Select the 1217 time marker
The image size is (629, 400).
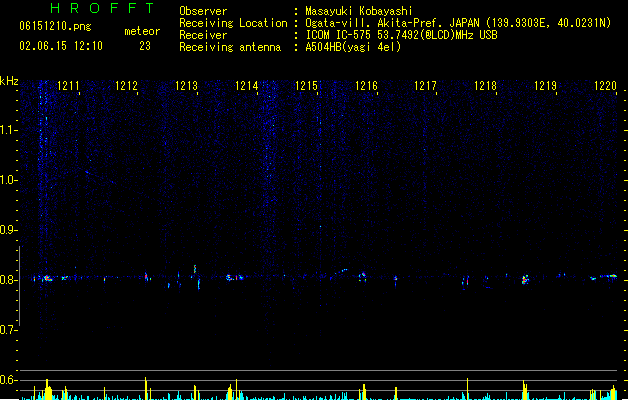click(x=425, y=86)
